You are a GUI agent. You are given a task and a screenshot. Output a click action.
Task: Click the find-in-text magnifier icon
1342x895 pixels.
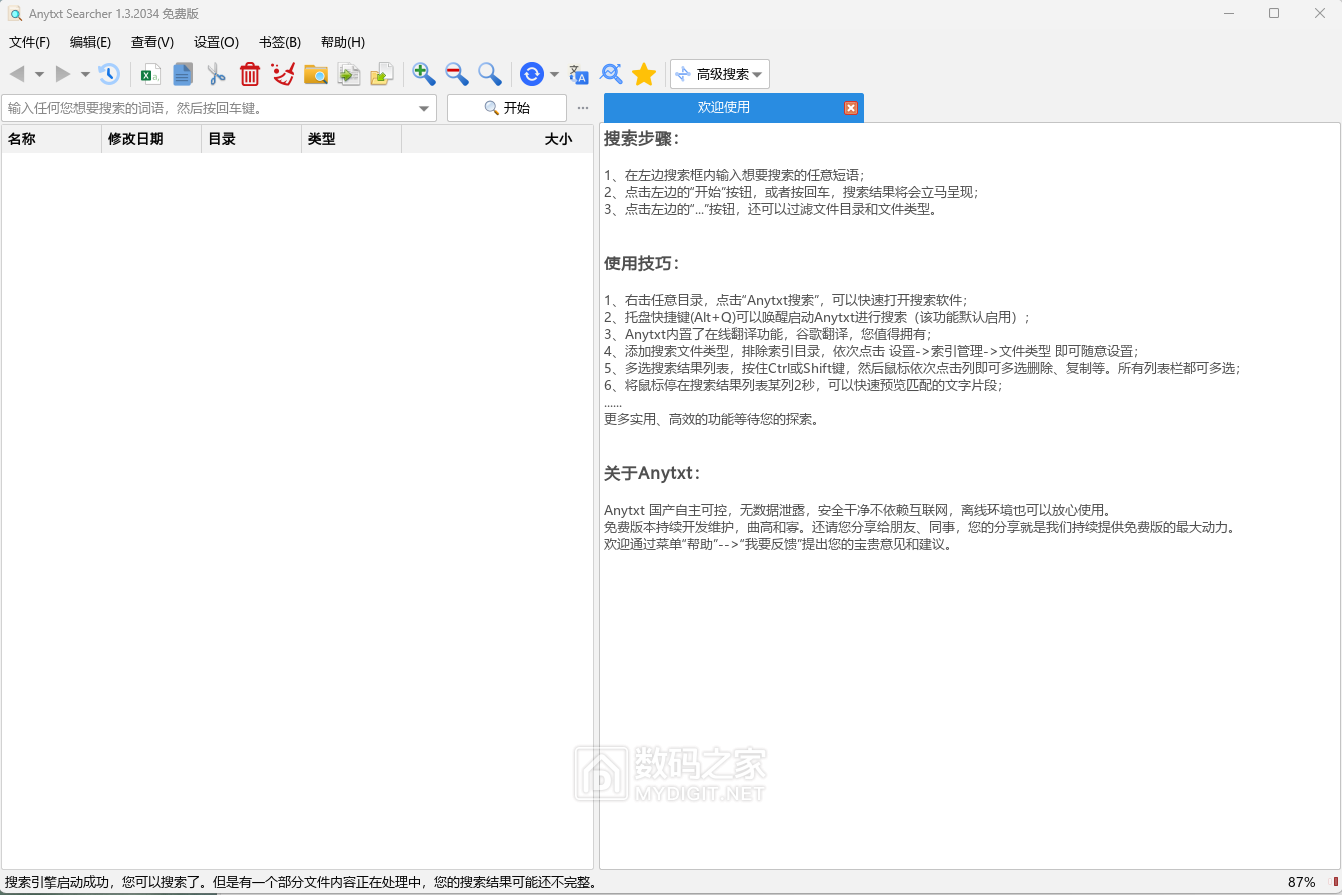pyautogui.click(x=612, y=74)
